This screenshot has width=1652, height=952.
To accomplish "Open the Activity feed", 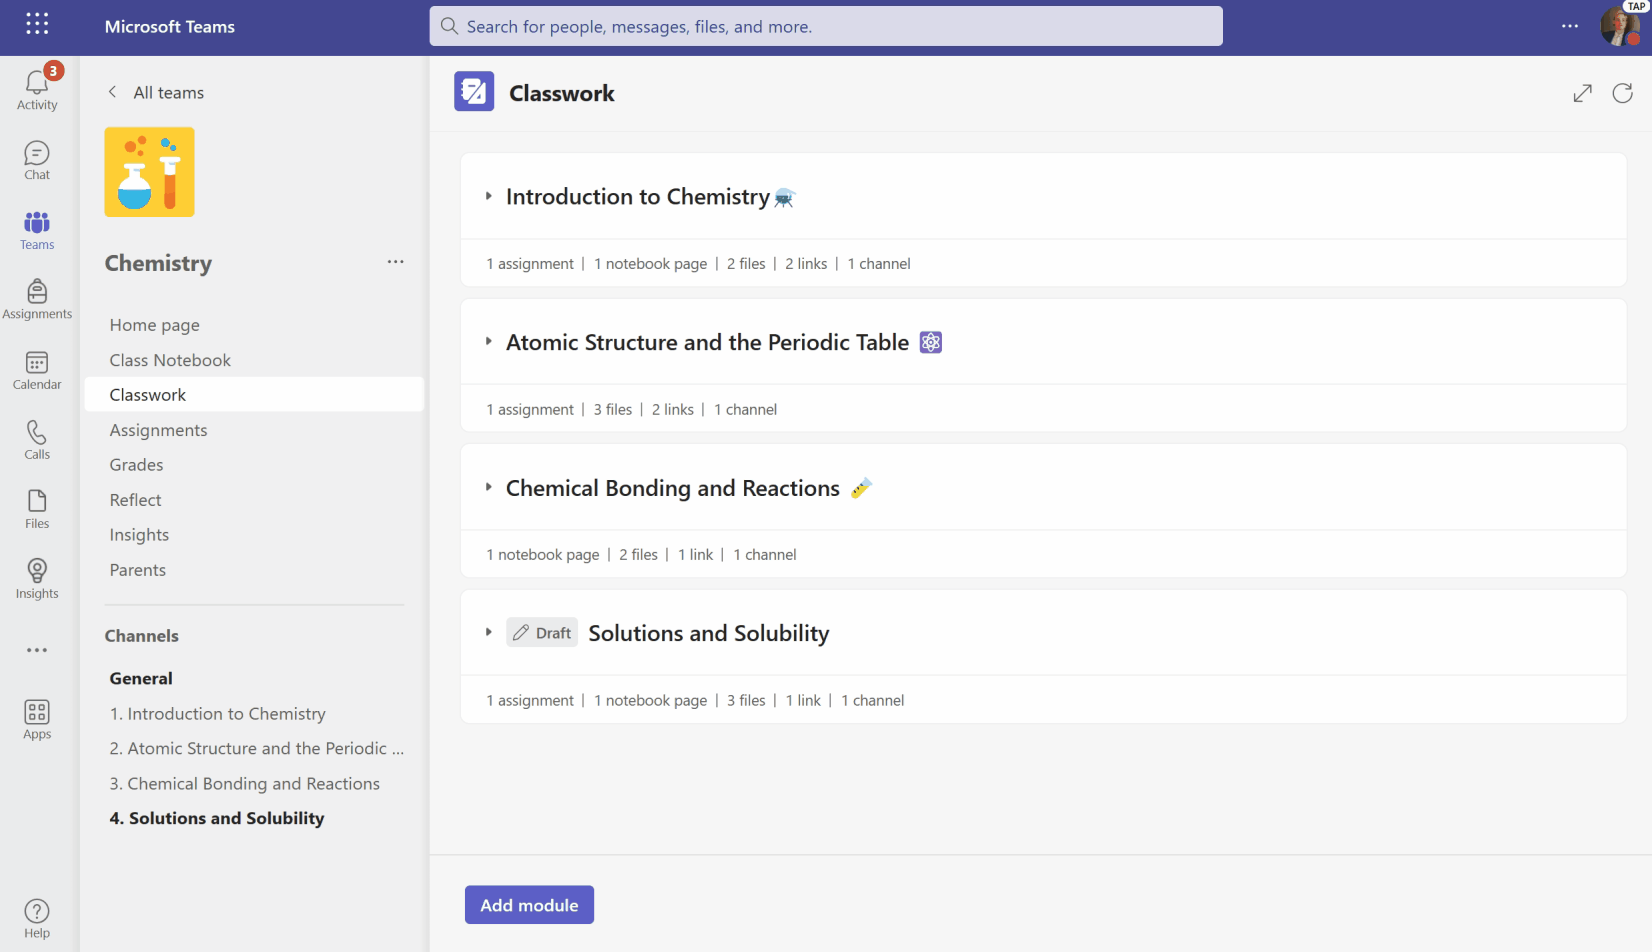I will [36, 88].
